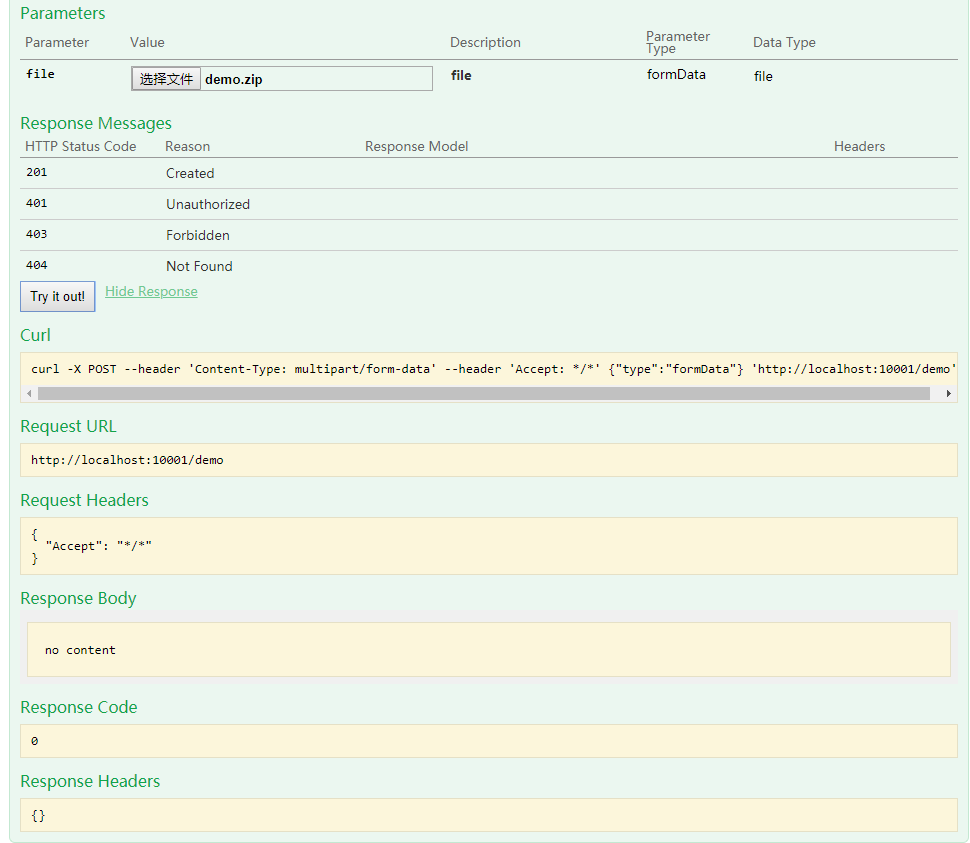Click the Forbidden reason text
970x843 pixels.
click(198, 235)
